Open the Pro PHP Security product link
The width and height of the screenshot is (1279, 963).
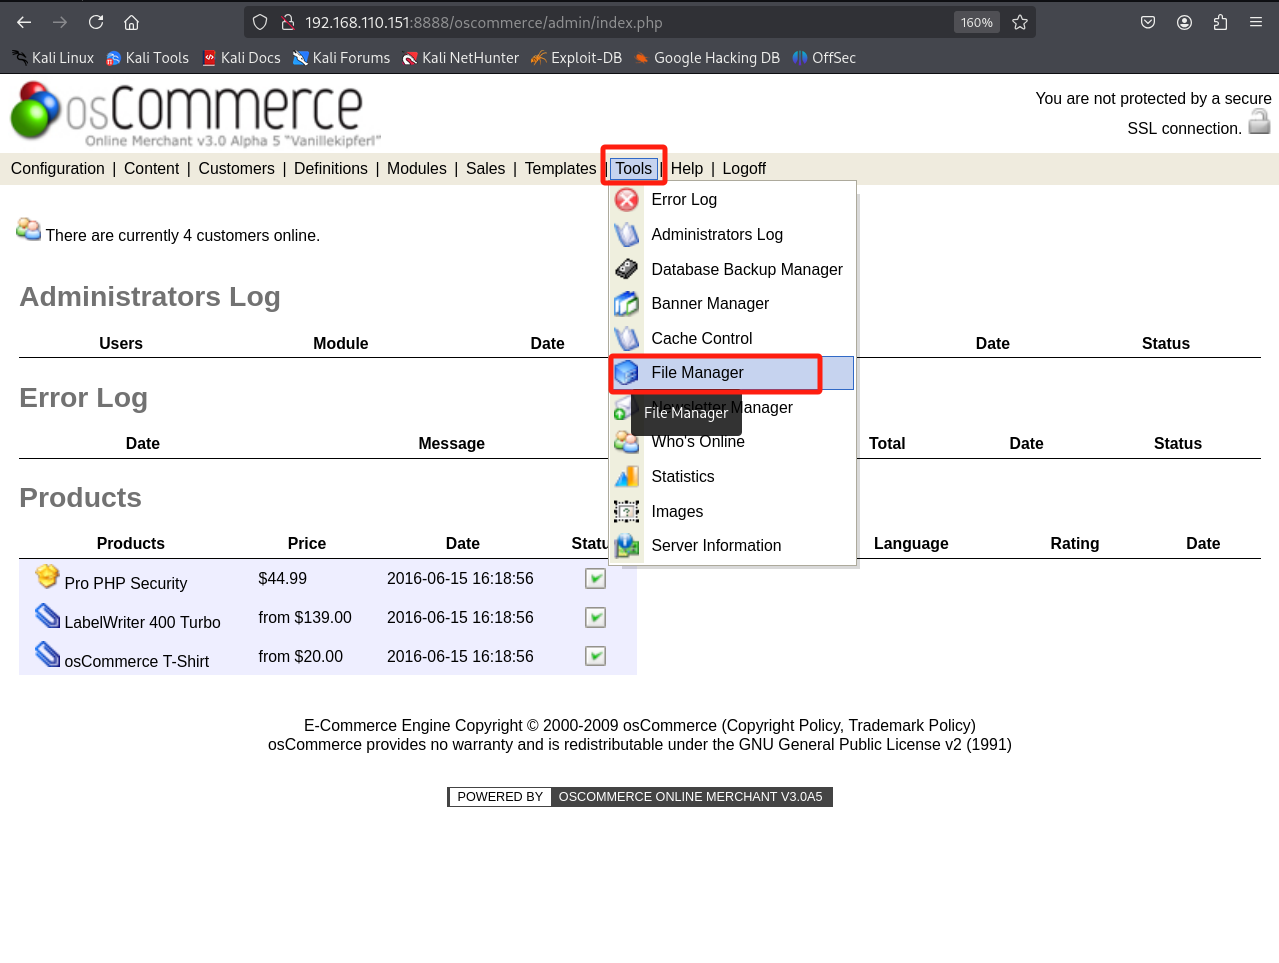pos(125,584)
